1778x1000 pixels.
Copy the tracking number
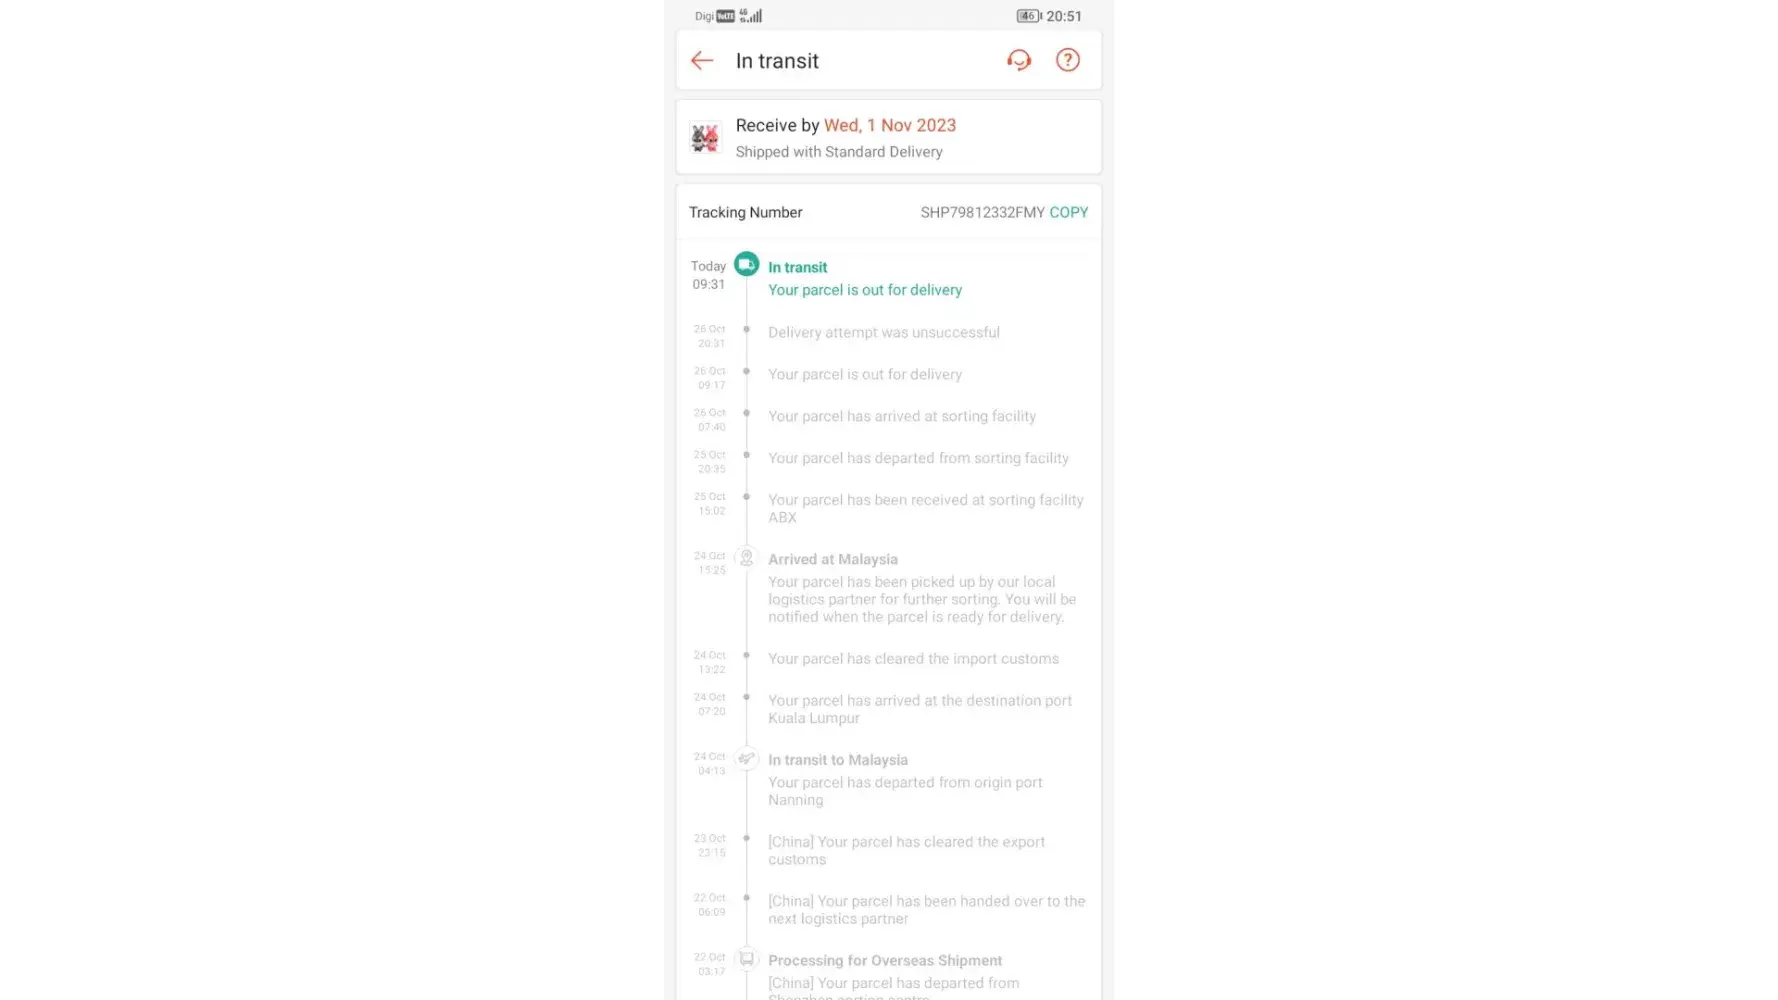pyautogui.click(x=1068, y=212)
